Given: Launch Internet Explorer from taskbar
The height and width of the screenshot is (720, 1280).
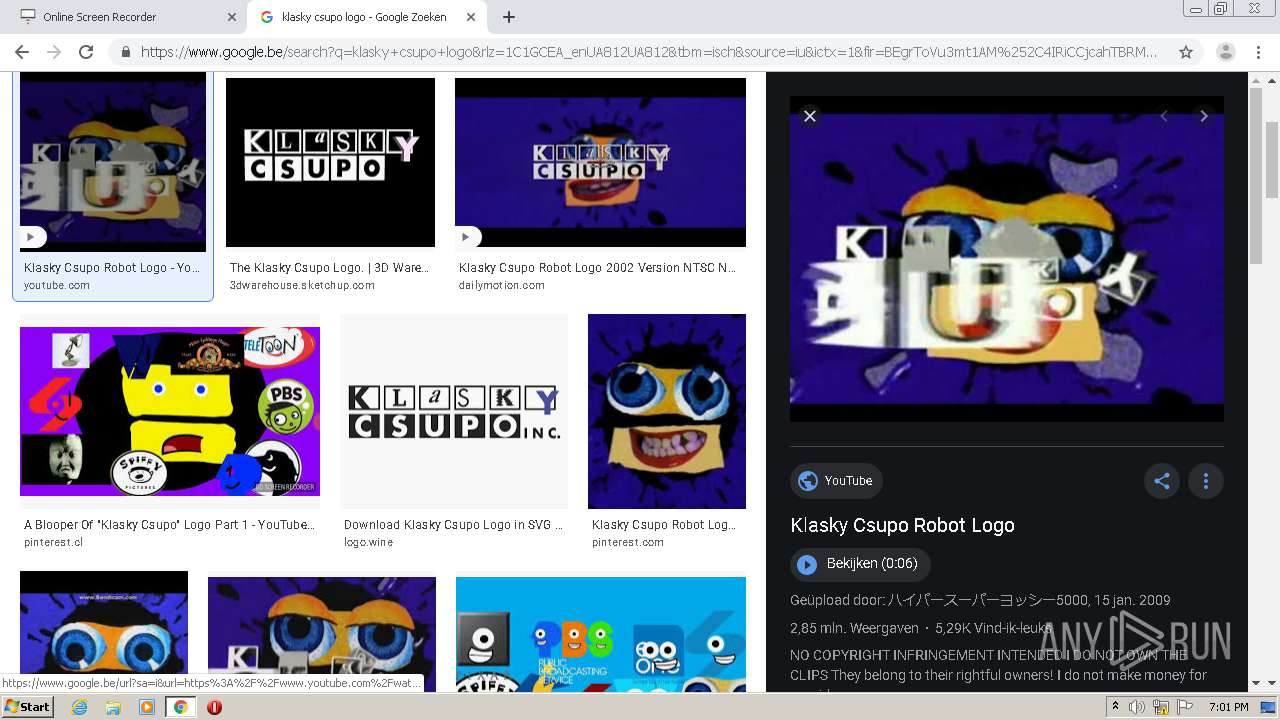Looking at the screenshot, I should (79, 707).
